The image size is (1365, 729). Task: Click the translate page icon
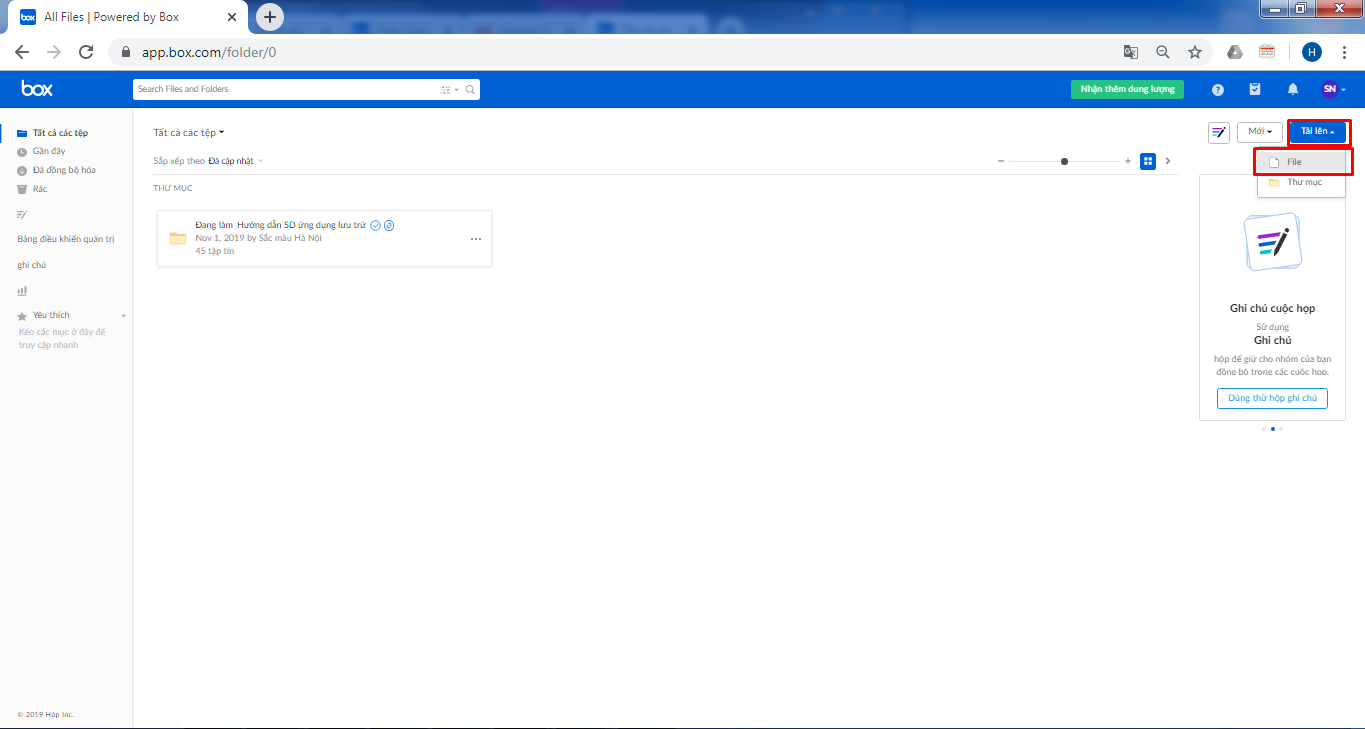point(1130,52)
